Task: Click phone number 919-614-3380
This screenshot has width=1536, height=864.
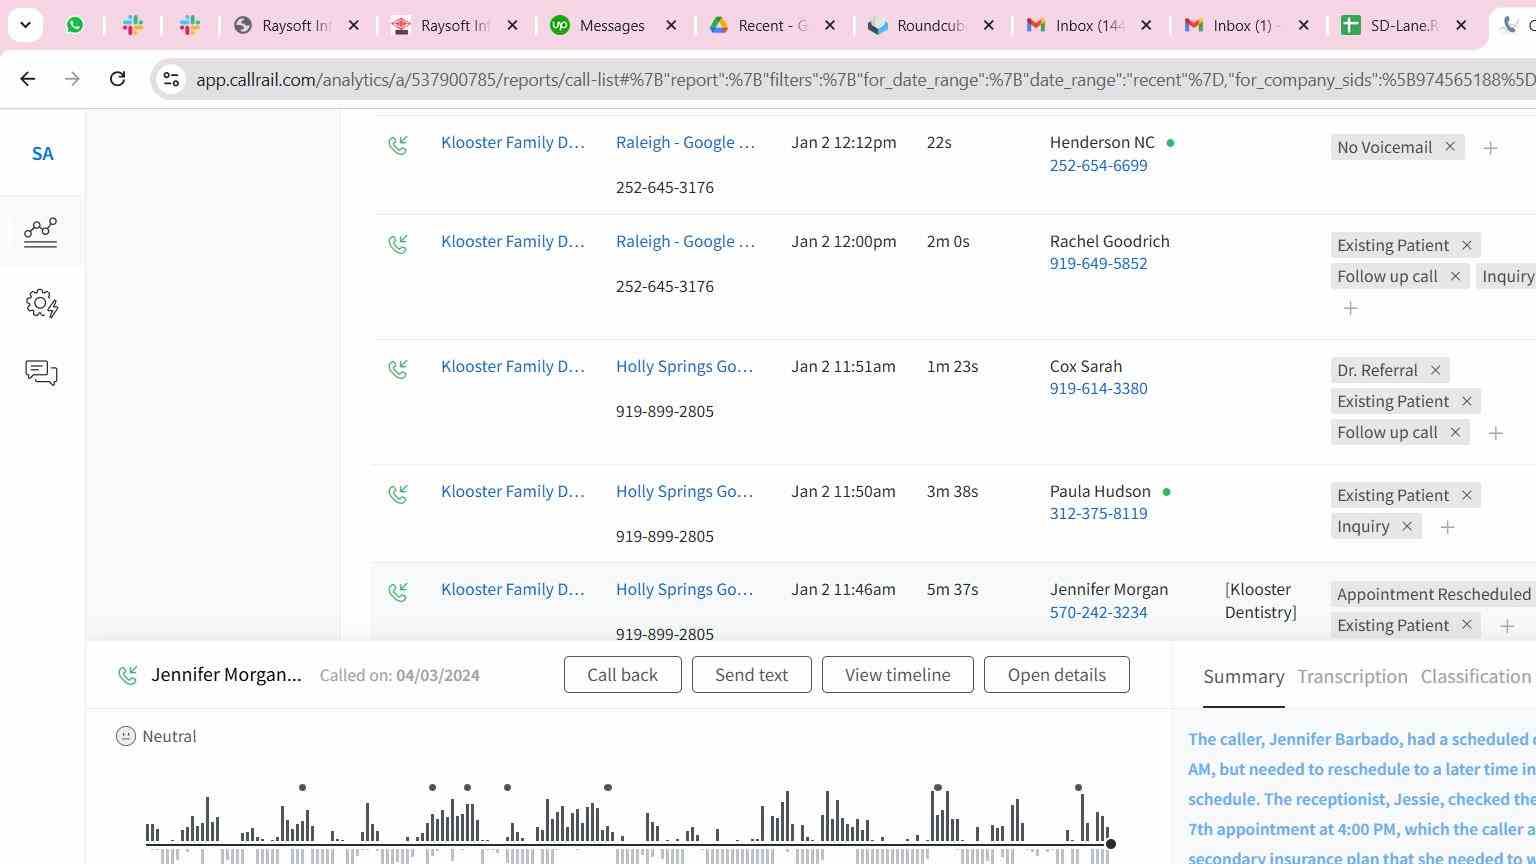Action: tap(1098, 388)
